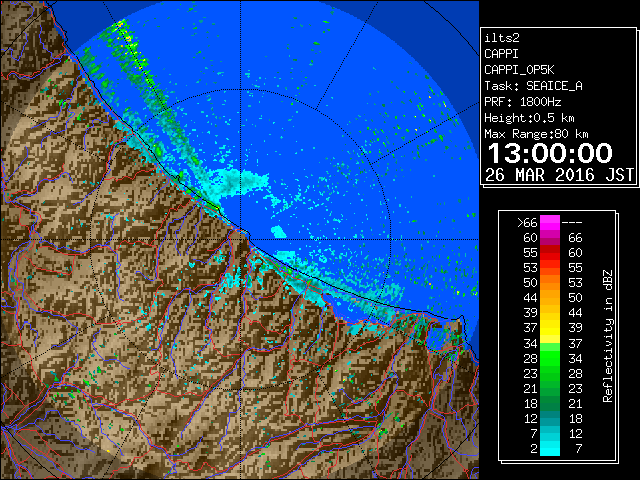The image size is (640, 480).
Task: Click the 'Task: SEAICE_A' text
Action: tap(533, 86)
